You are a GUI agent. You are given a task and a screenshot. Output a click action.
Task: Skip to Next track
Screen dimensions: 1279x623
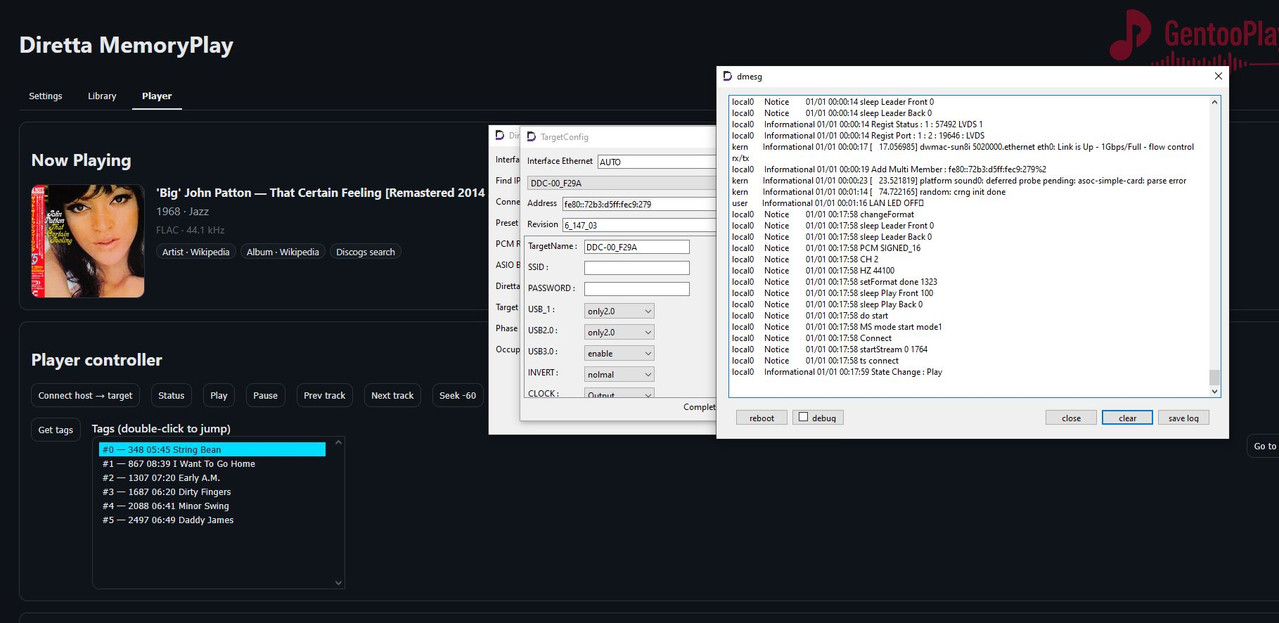click(x=392, y=395)
